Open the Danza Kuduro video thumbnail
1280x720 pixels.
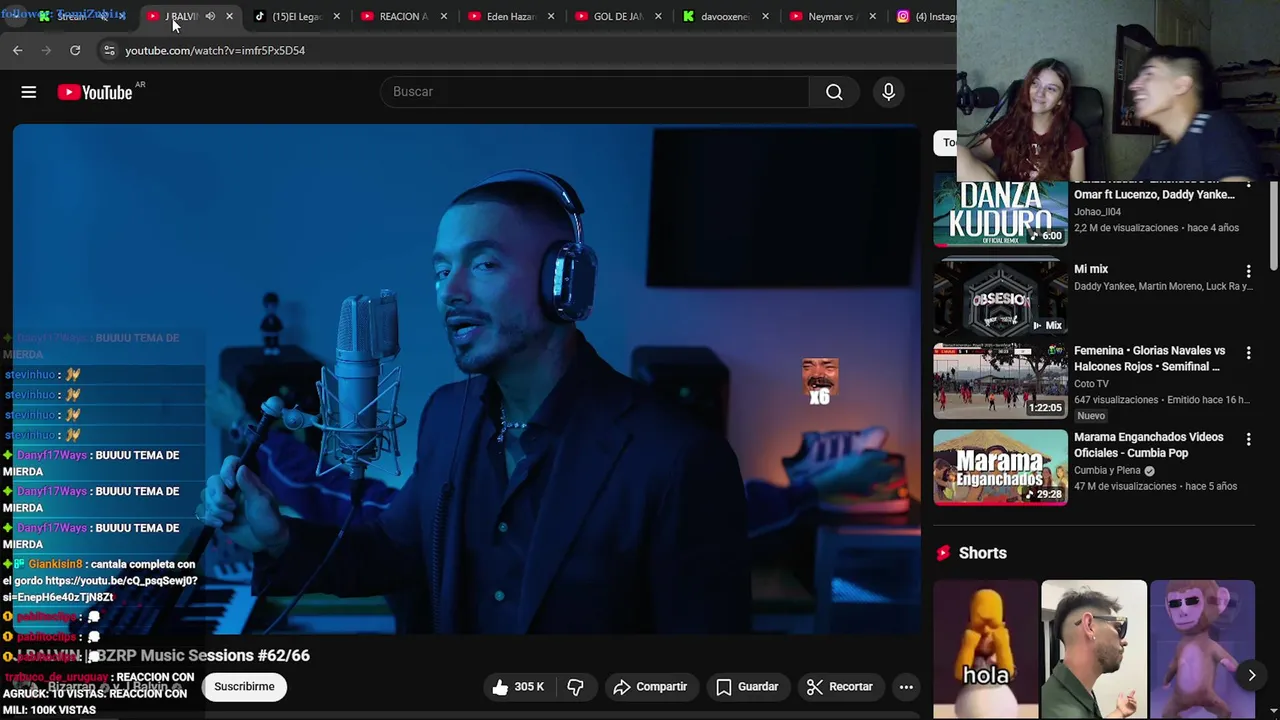pos(1000,212)
